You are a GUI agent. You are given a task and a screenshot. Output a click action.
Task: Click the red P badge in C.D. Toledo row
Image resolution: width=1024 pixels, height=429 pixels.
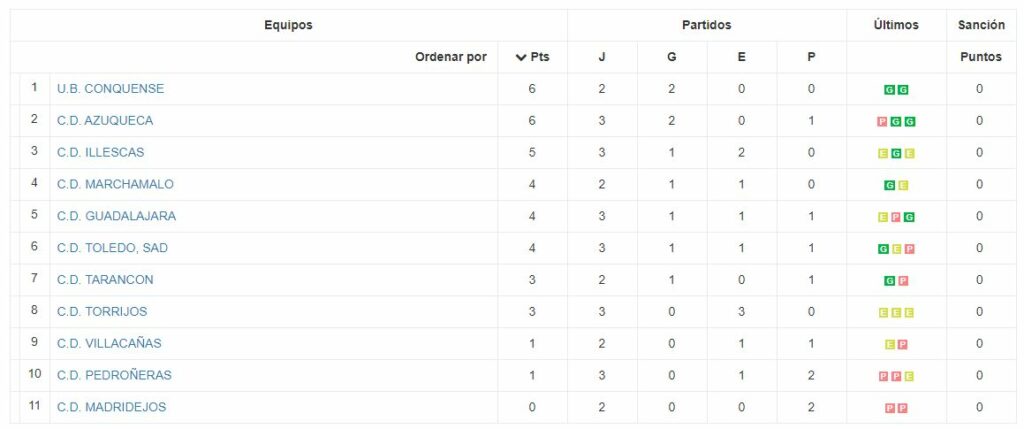pyautogui.click(x=909, y=249)
